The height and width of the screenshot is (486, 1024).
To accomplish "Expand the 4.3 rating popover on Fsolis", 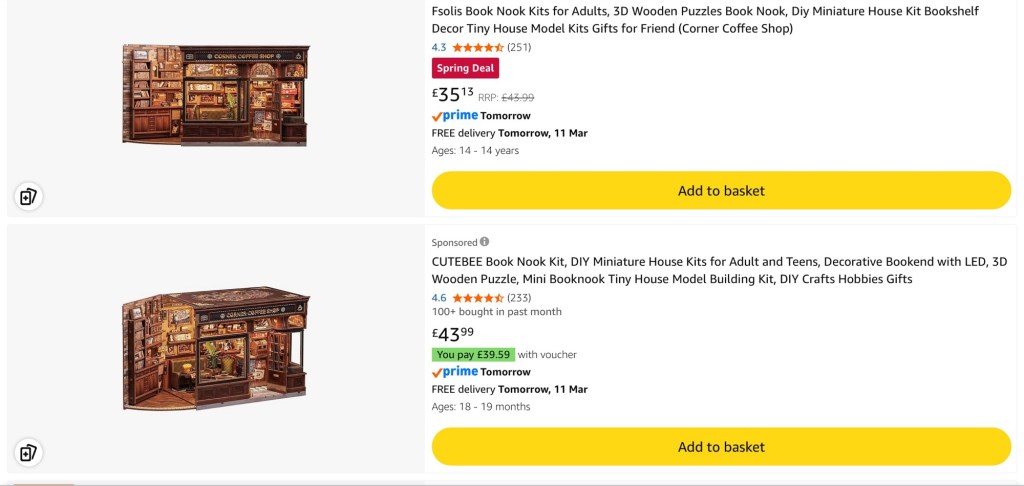I will pos(439,47).
